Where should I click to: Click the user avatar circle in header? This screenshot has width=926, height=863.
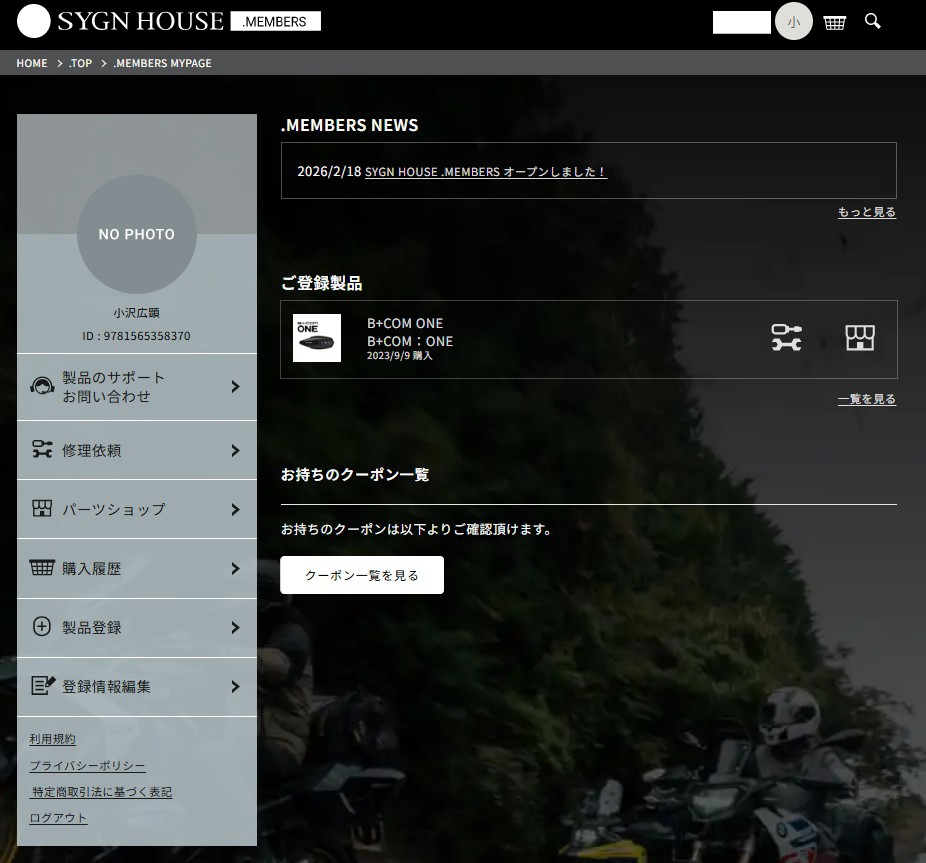(793, 22)
